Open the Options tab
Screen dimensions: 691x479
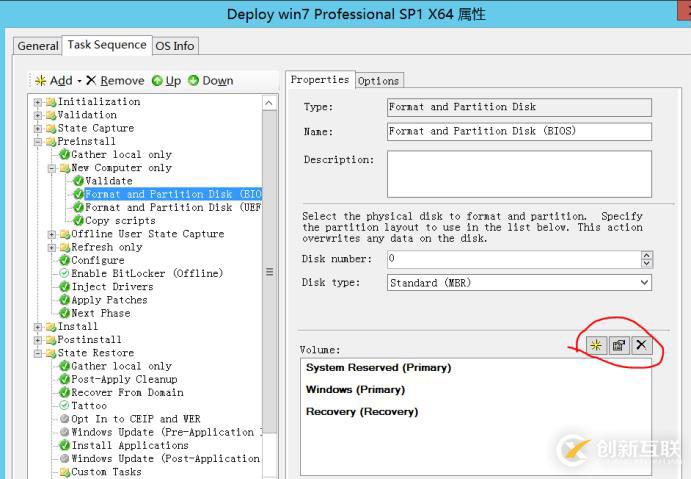[379, 81]
